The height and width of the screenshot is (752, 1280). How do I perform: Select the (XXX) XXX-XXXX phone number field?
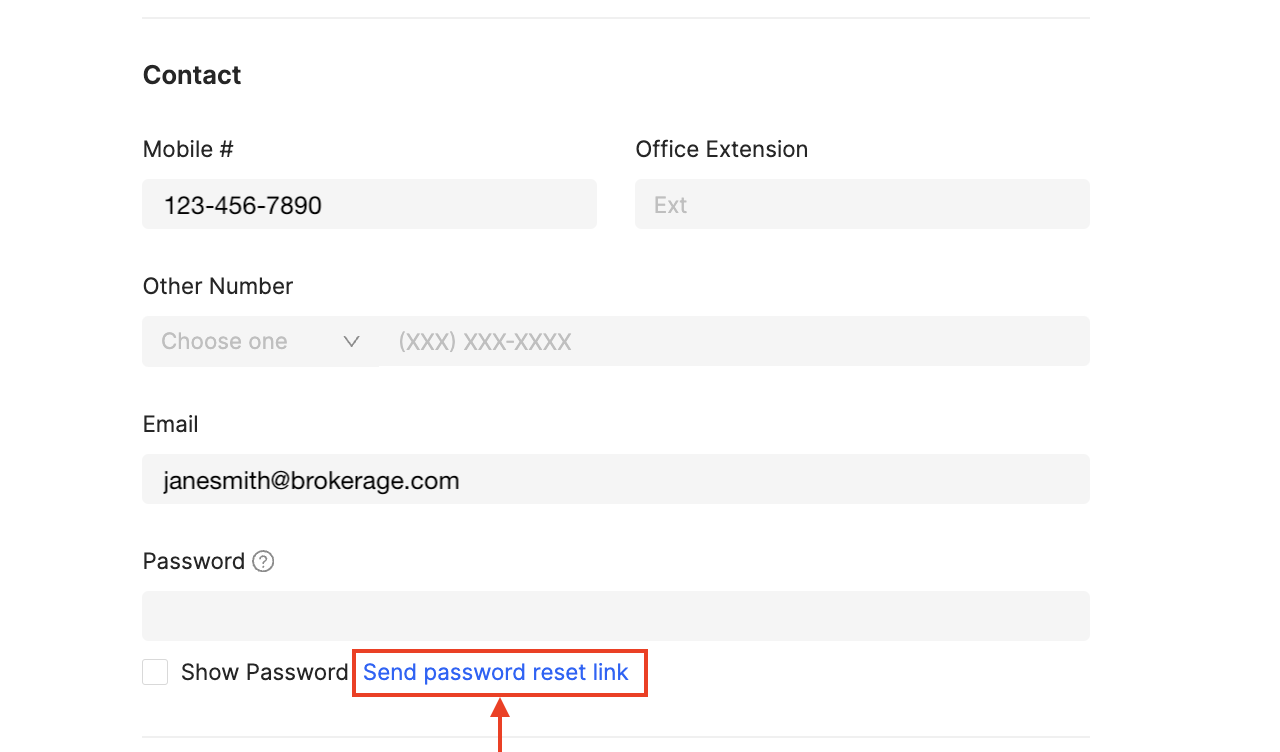tap(734, 341)
